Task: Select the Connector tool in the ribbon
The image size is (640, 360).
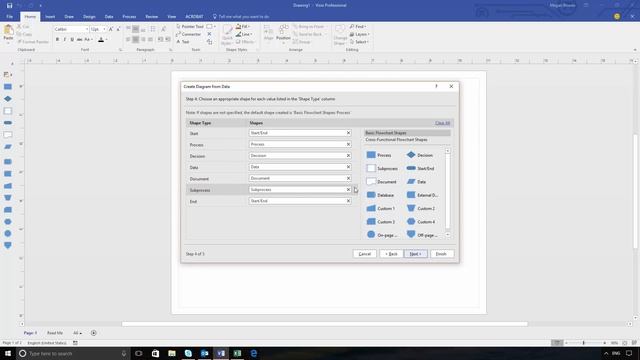Action: 188,34
